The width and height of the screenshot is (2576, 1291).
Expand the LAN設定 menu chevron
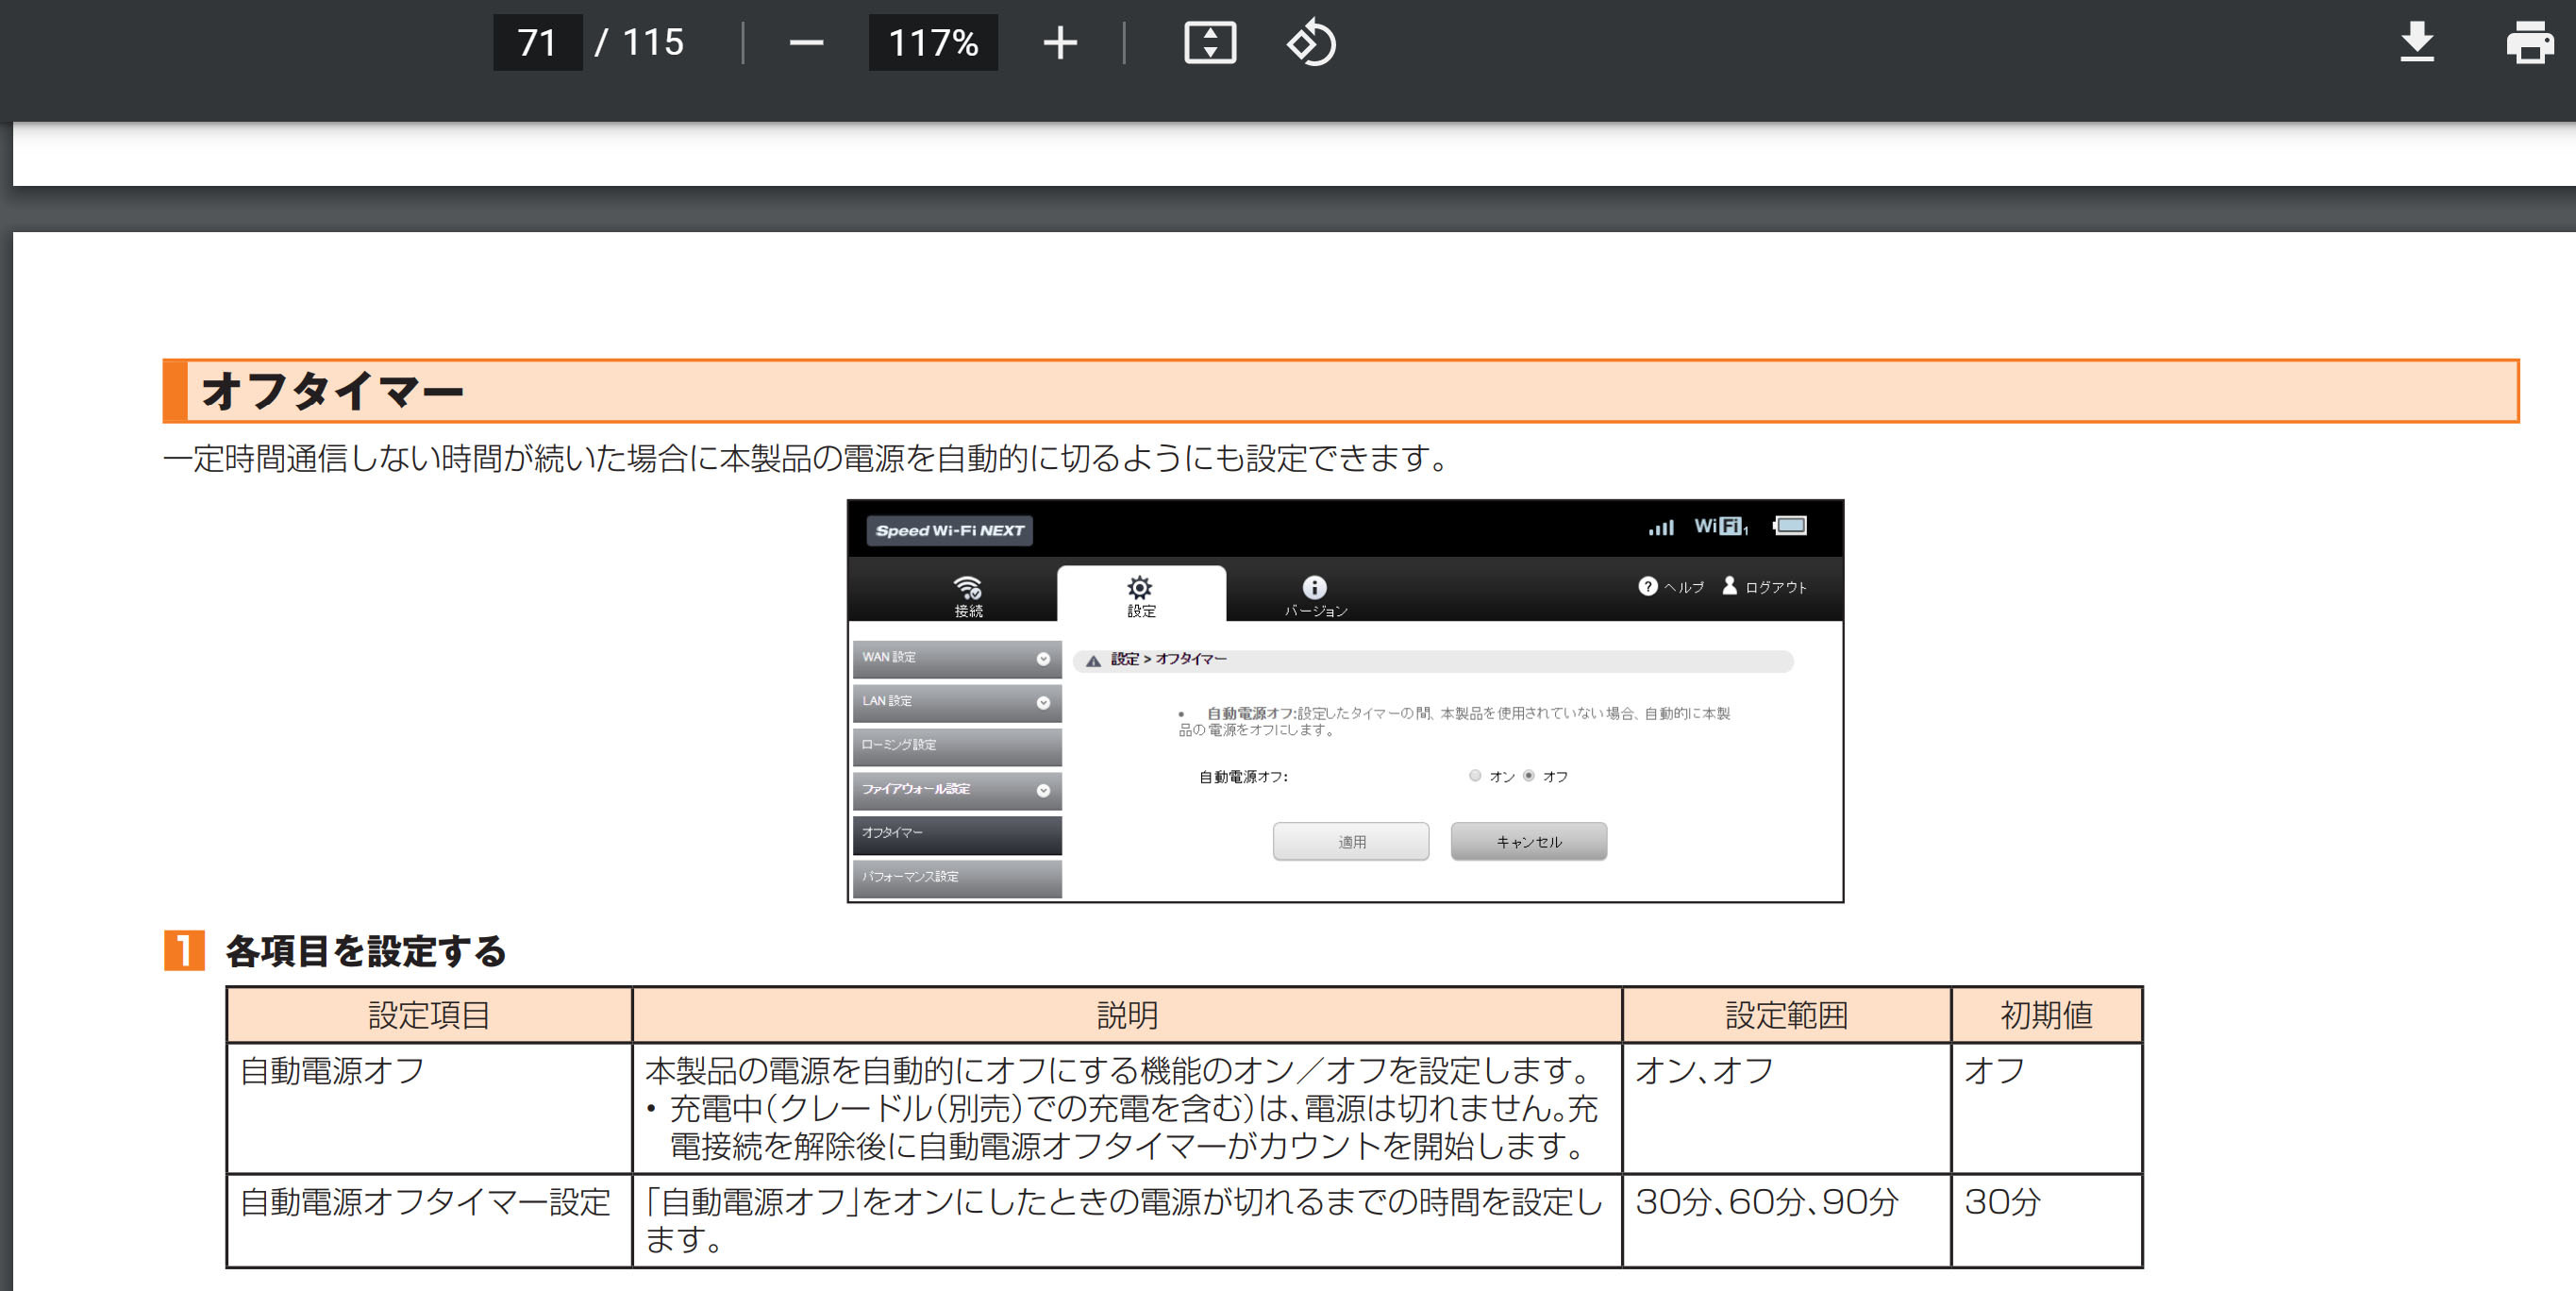coord(1043,703)
